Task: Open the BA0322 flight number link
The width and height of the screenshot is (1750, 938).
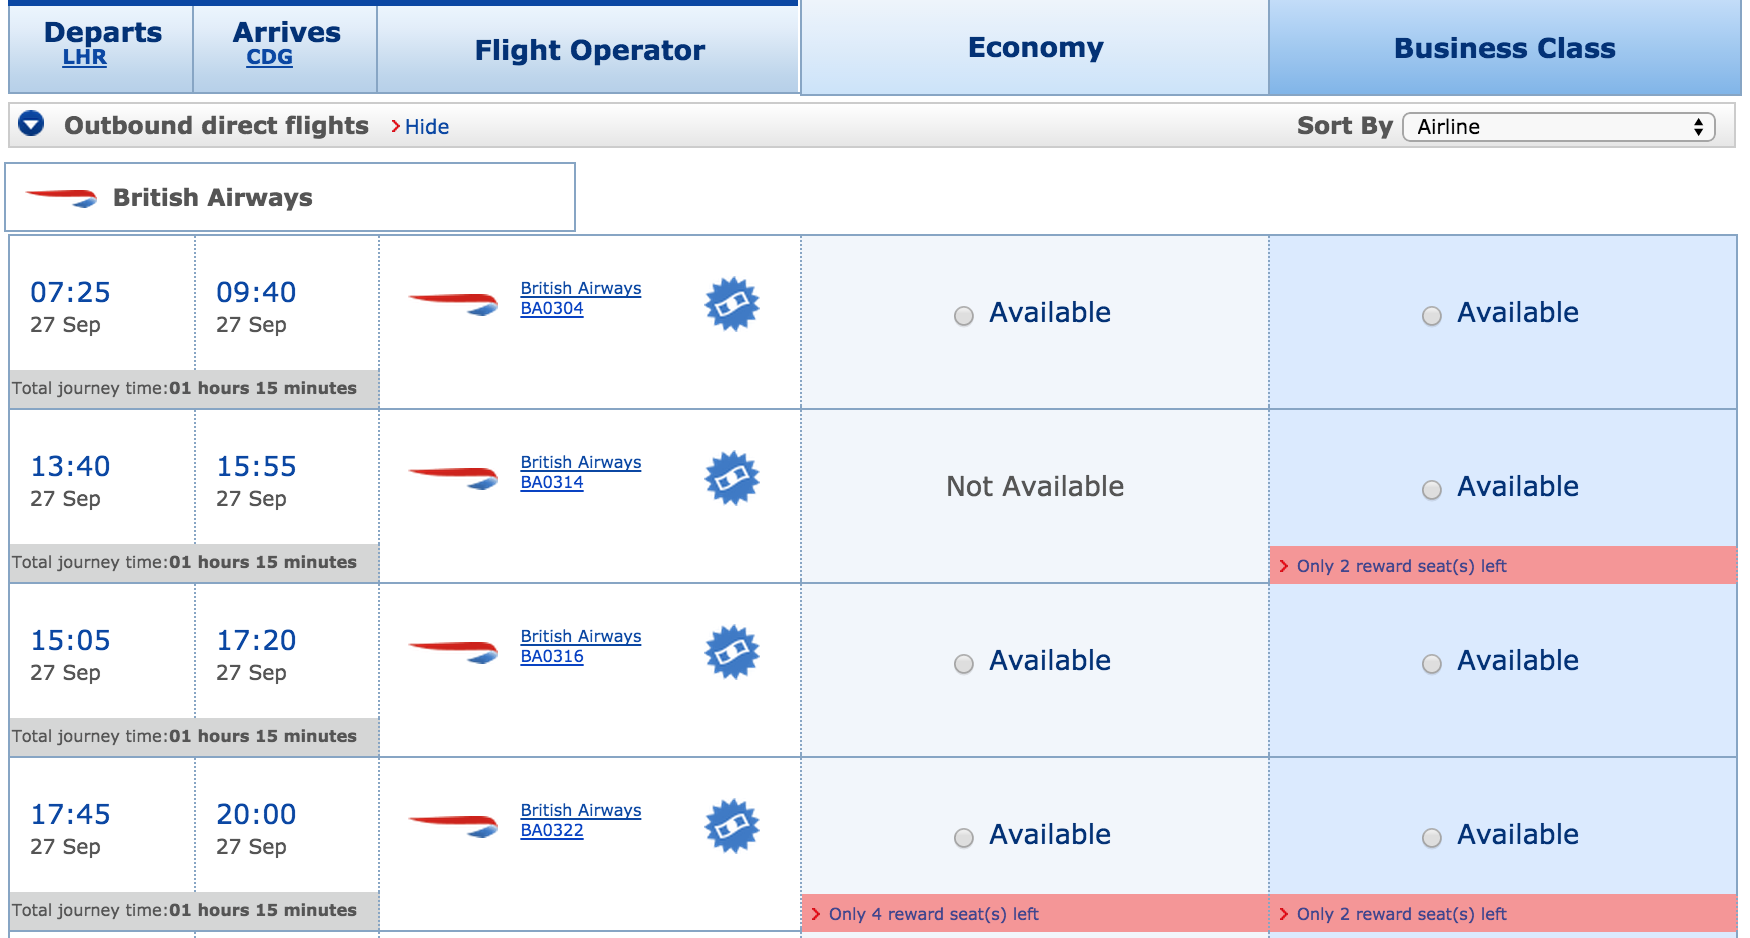Action: tap(552, 831)
